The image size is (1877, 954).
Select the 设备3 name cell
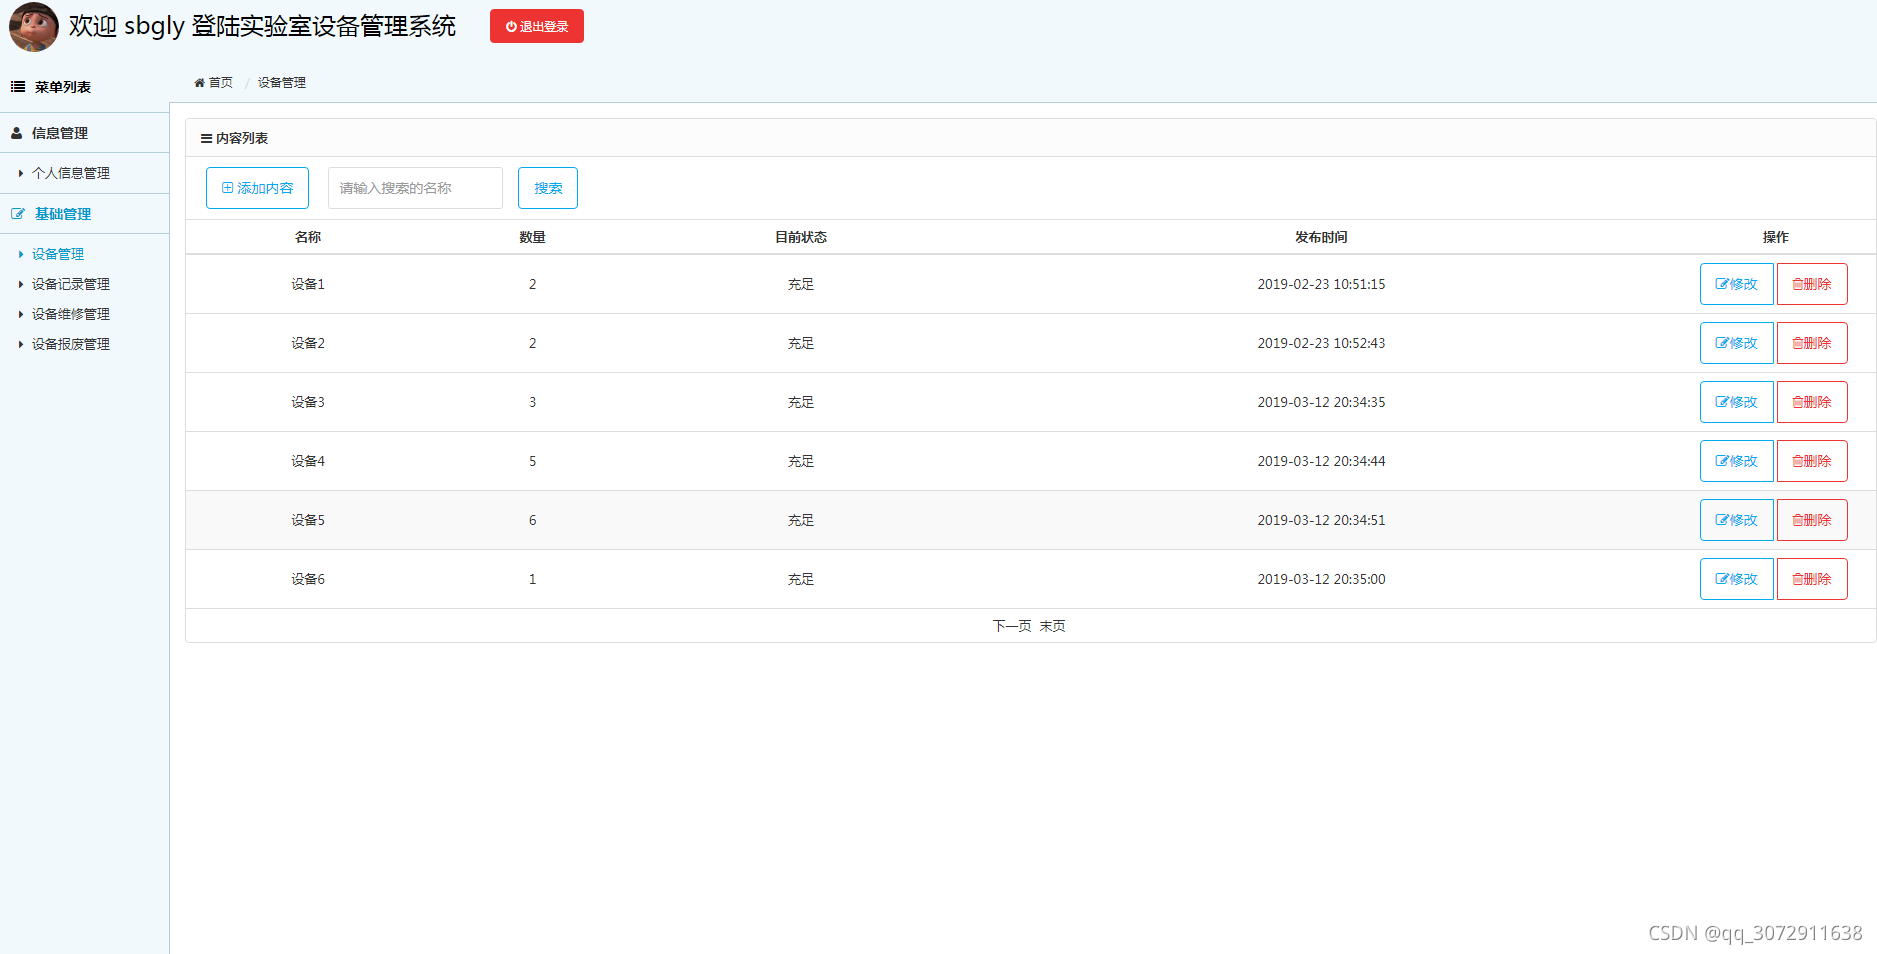308,402
